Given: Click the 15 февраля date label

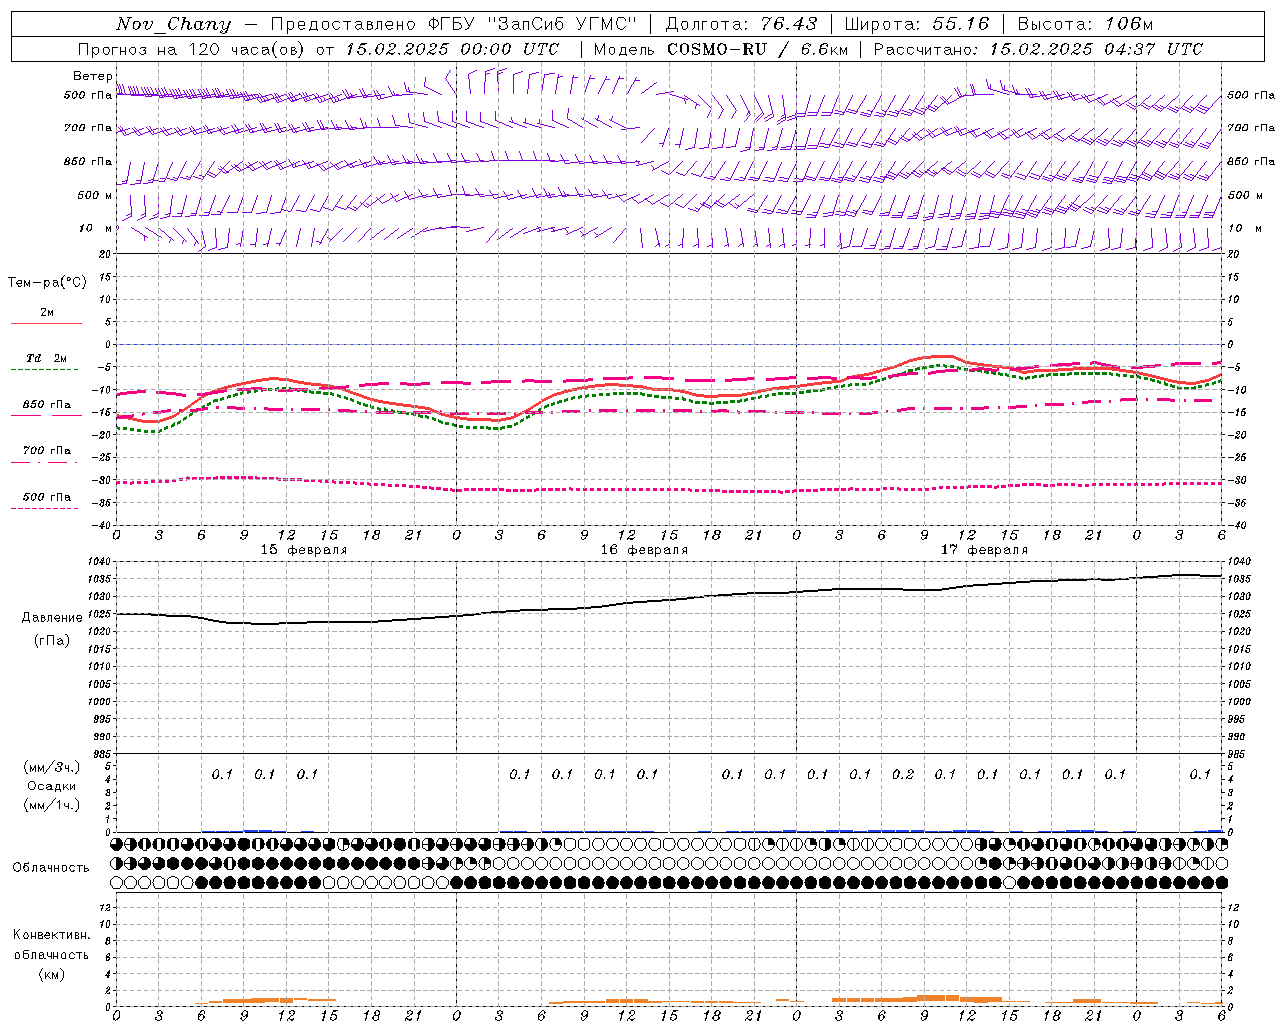Looking at the screenshot, I should [304, 550].
